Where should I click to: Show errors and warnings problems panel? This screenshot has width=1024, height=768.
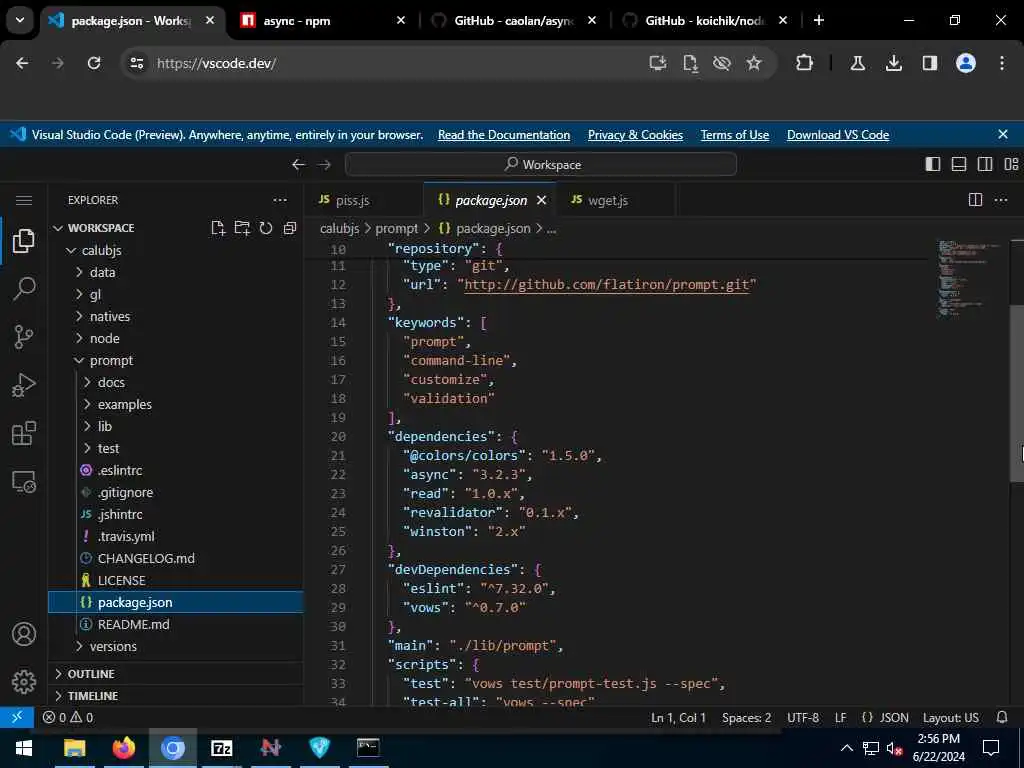(x=68, y=718)
